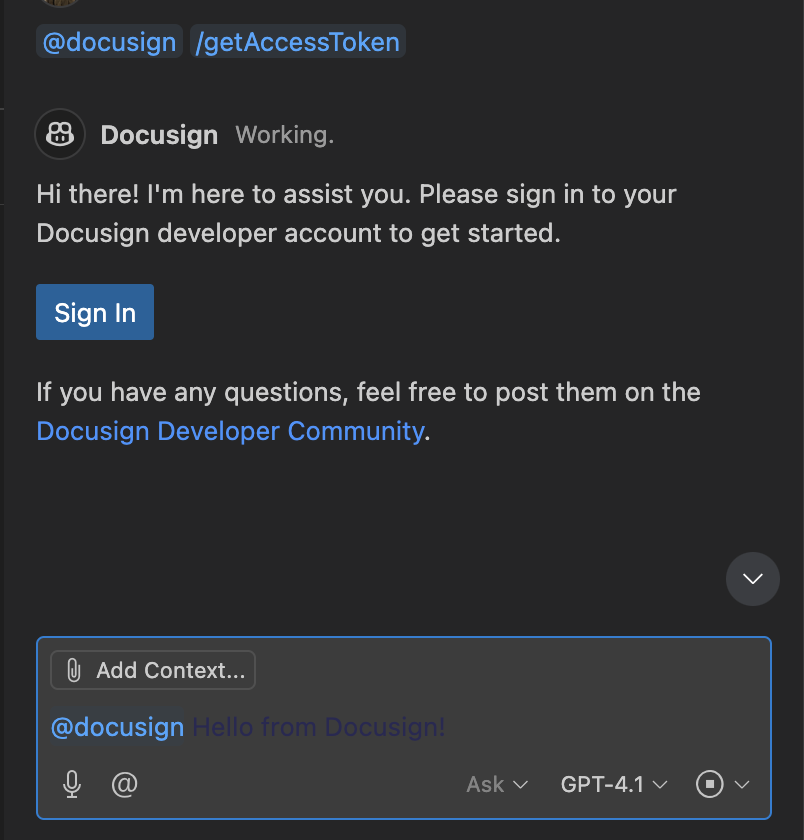Expand the send options chevron
804x840 pixels.
point(743,784)
